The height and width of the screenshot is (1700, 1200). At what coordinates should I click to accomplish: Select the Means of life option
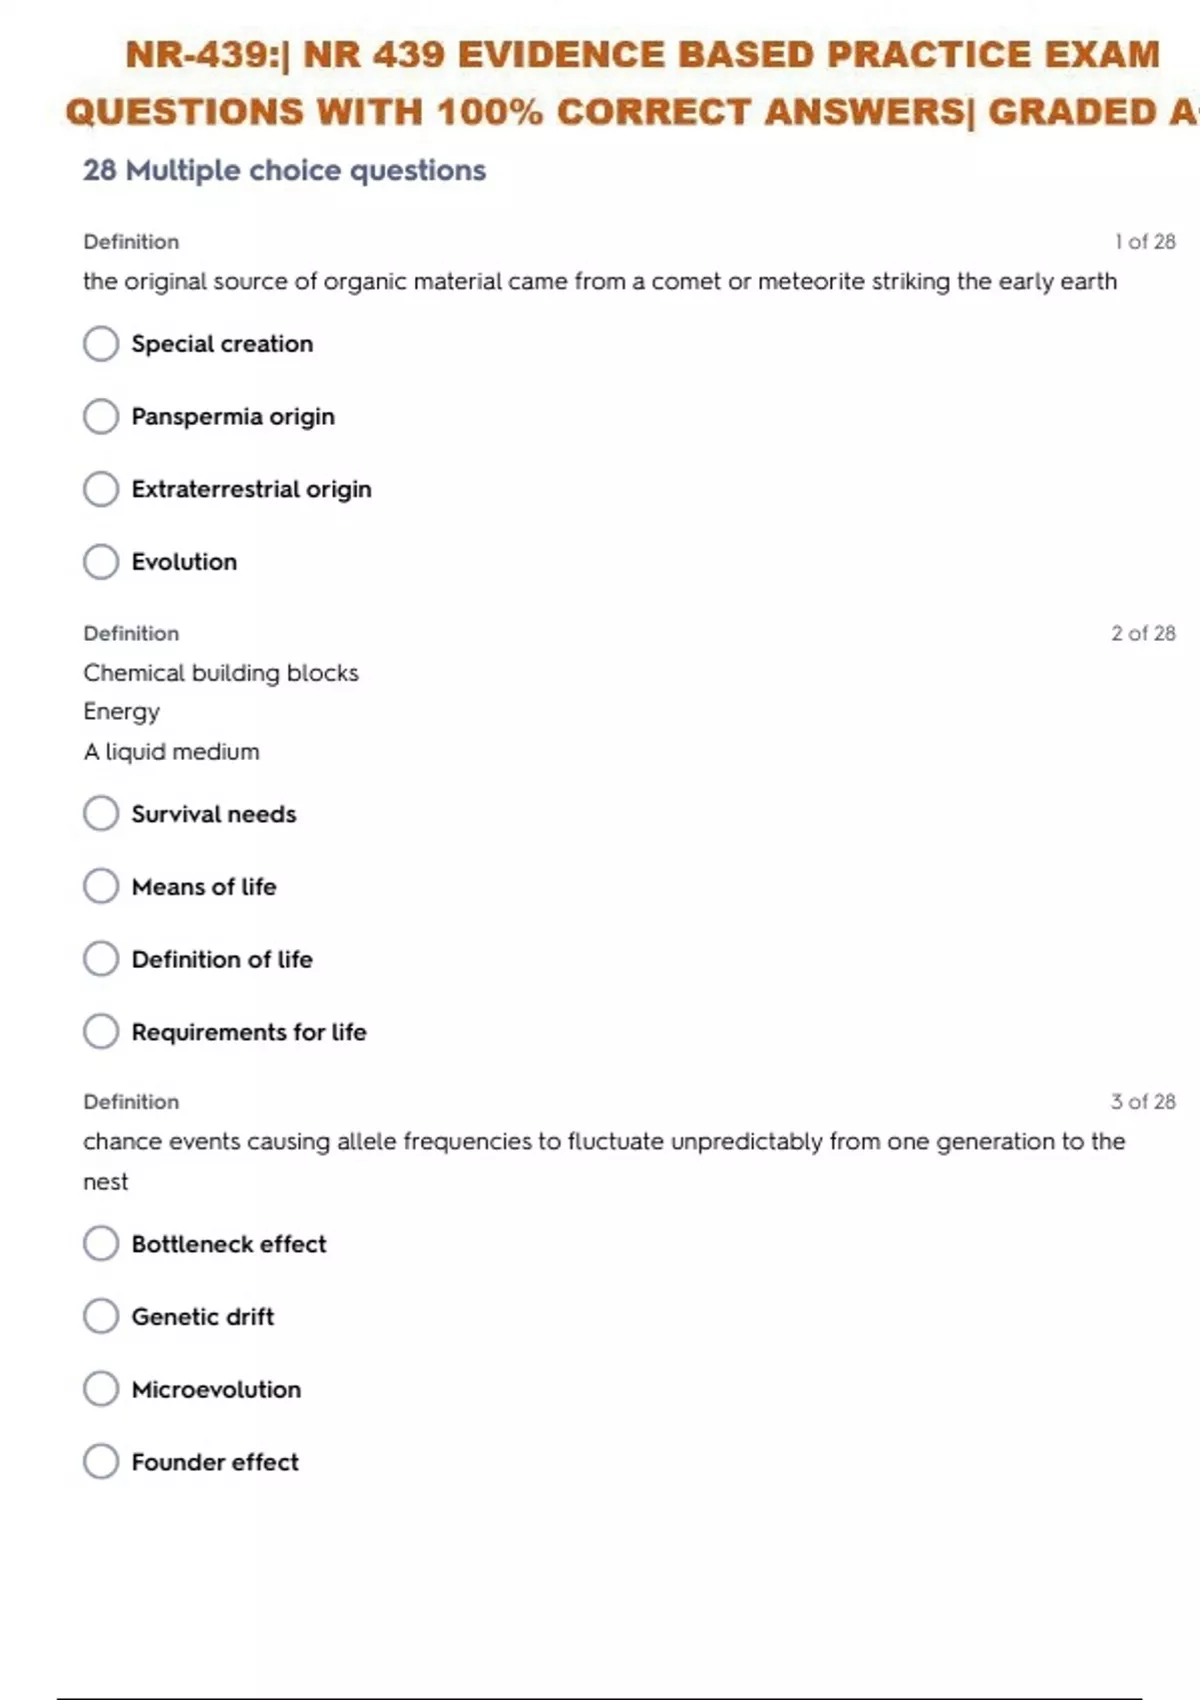pyautogui.click(x=101, y=886)
